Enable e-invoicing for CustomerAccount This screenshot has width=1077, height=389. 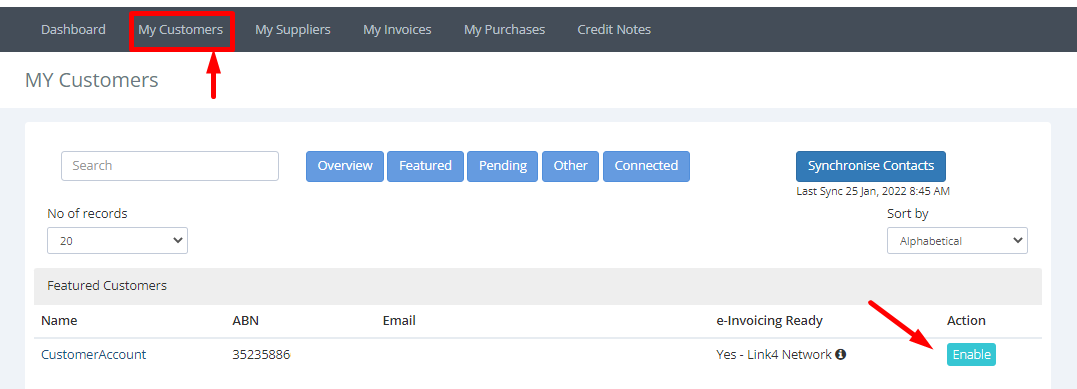click(971, 355)
